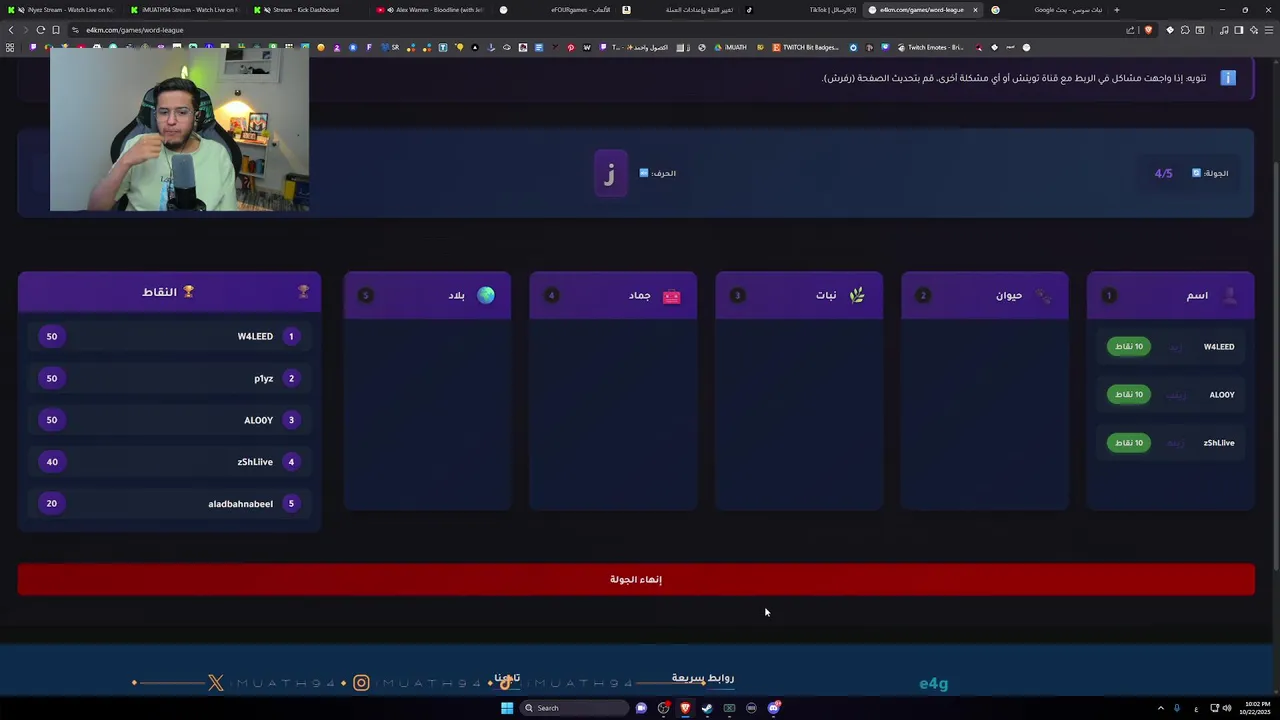
Task: Open Discord from the taskbar
Action: coord(773,708)
